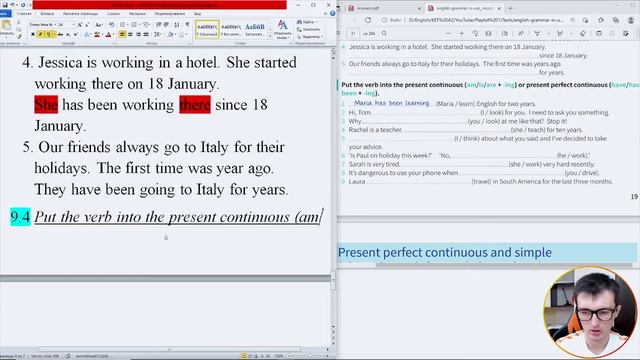640x360 pixels.
Task: Toggle subscript formatting
Action: 68,34
